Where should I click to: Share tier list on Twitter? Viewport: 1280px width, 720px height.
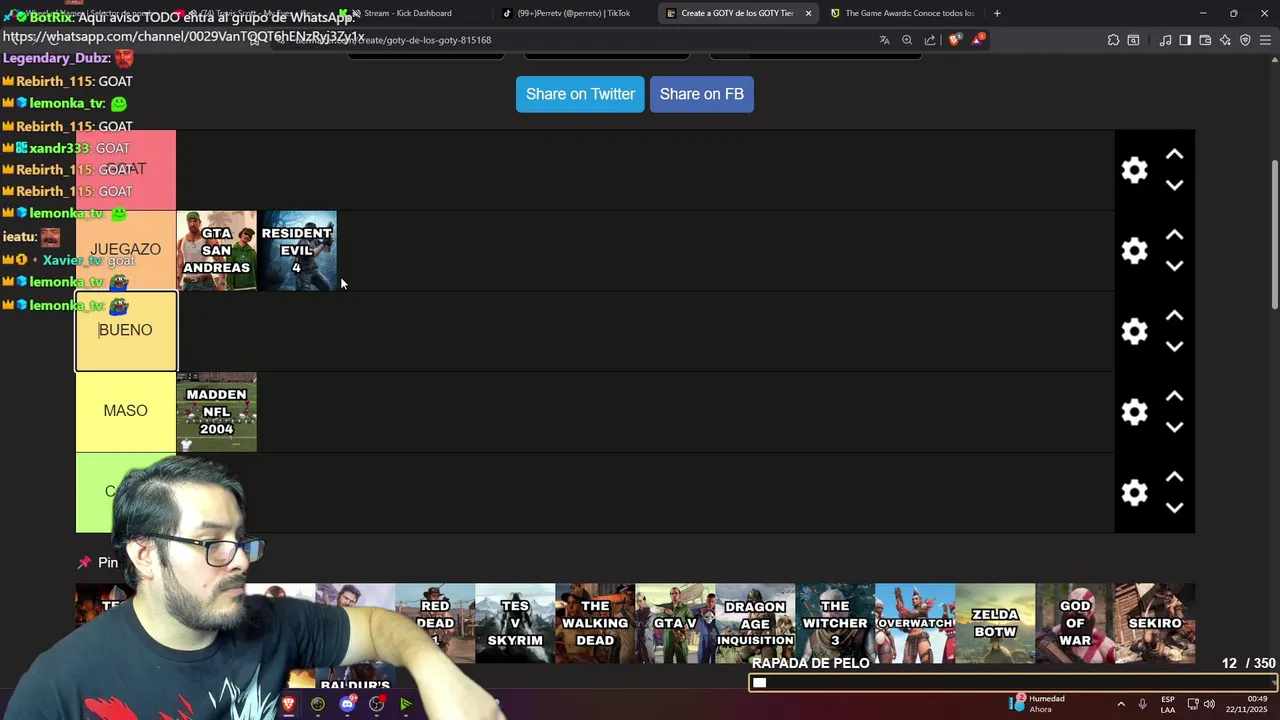[x=580, y=94]
